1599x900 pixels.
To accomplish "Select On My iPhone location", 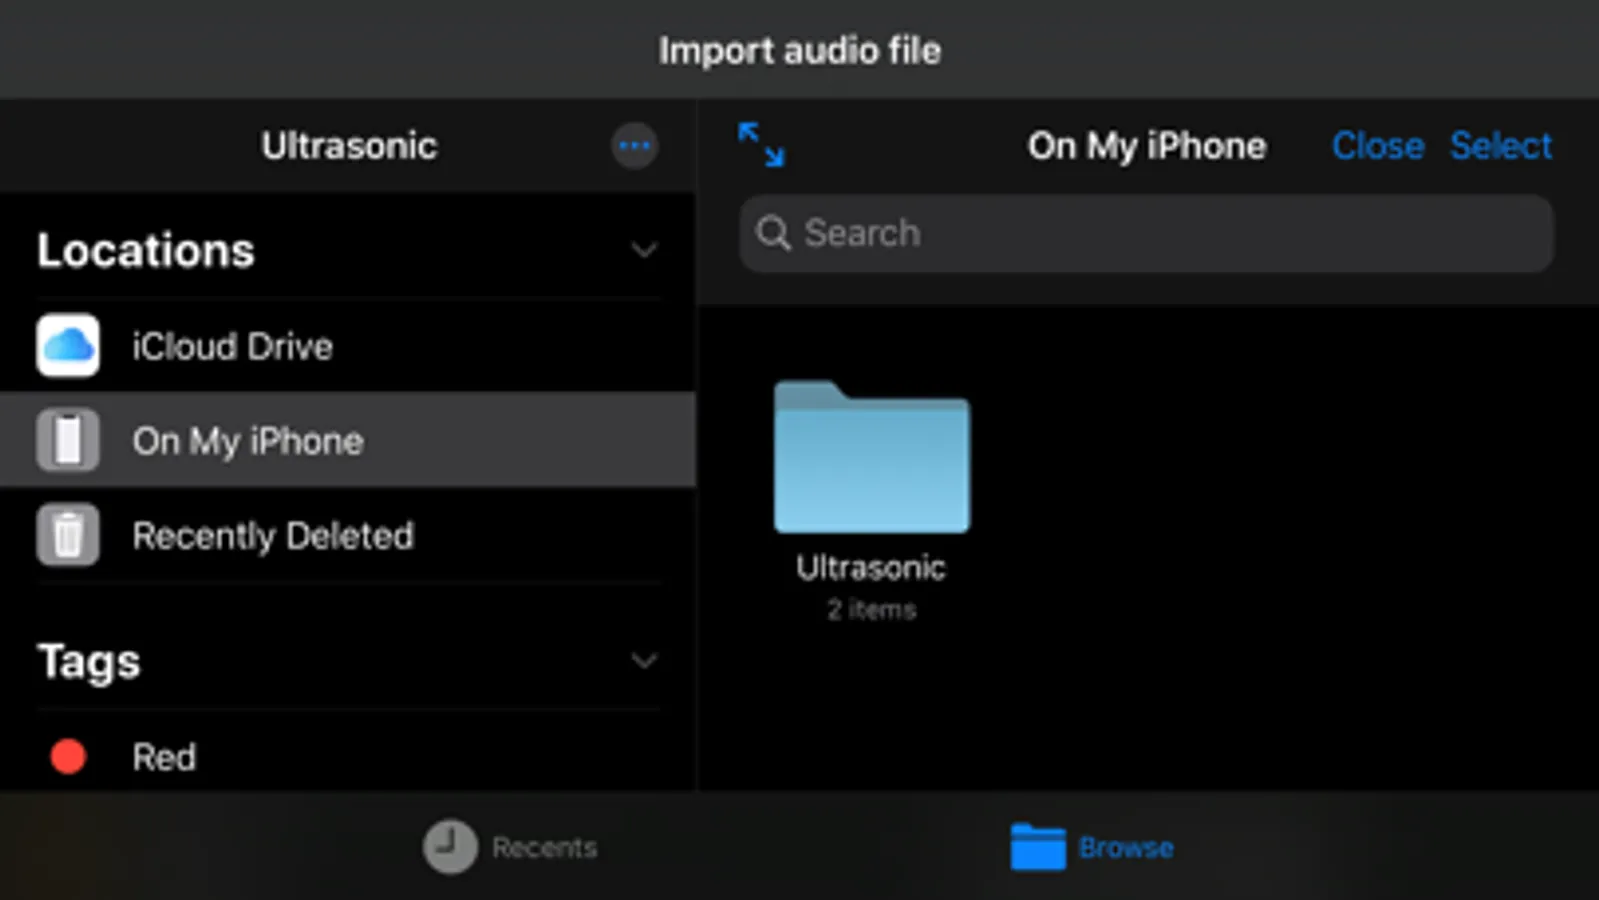I will click(x=348, y=440).
